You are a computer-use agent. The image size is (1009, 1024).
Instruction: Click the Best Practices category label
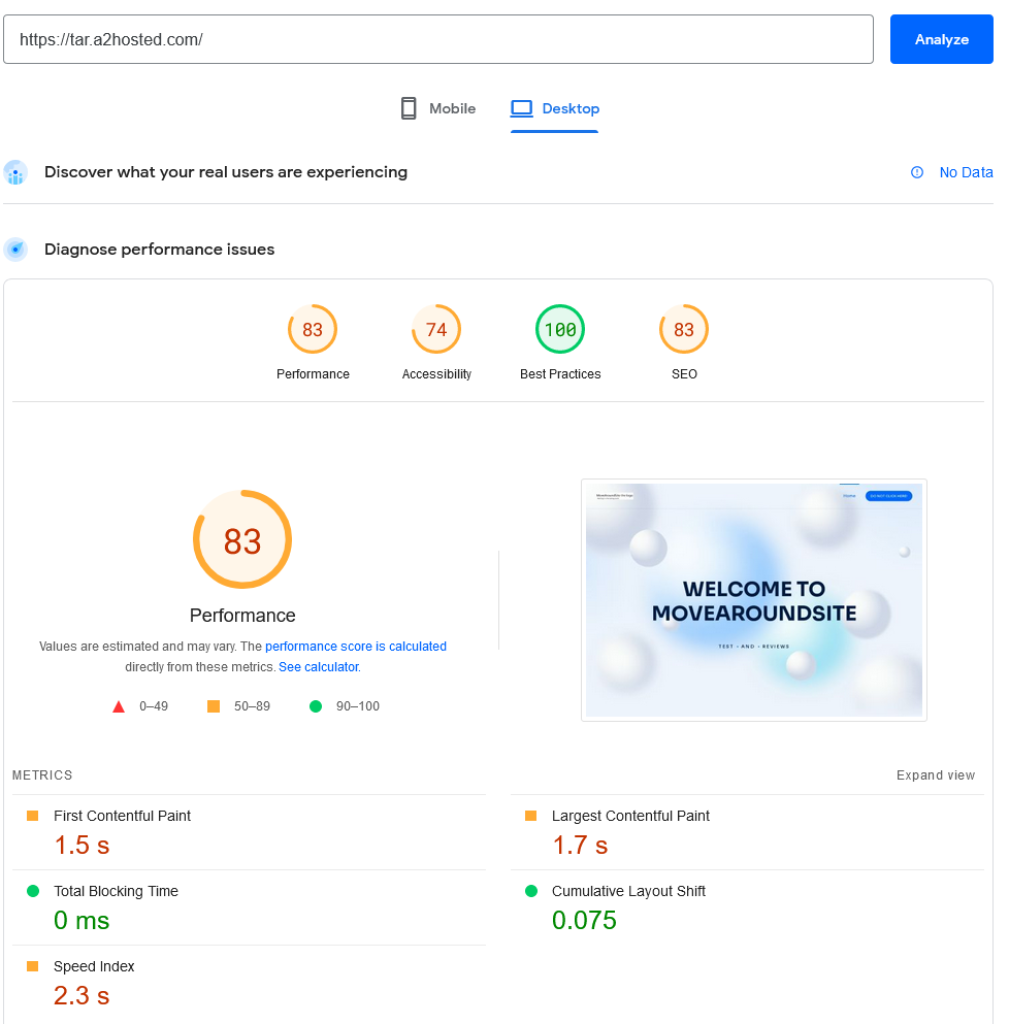click(x=560, y=374)
